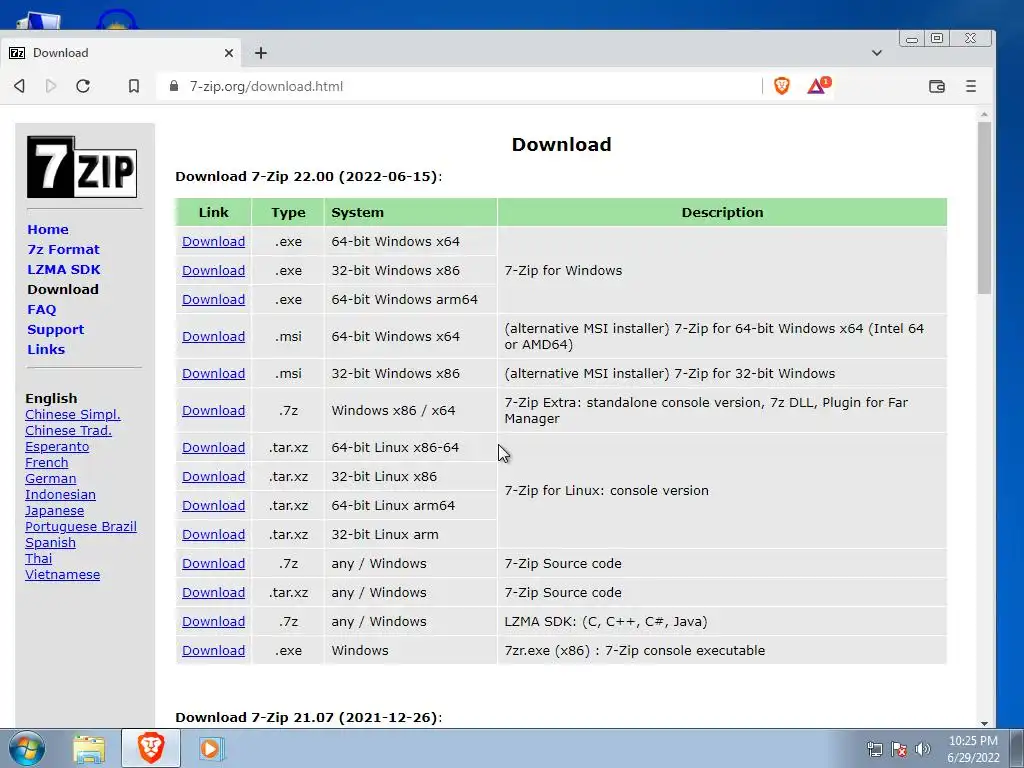Open Windows Start menu orb

[27, 748]
